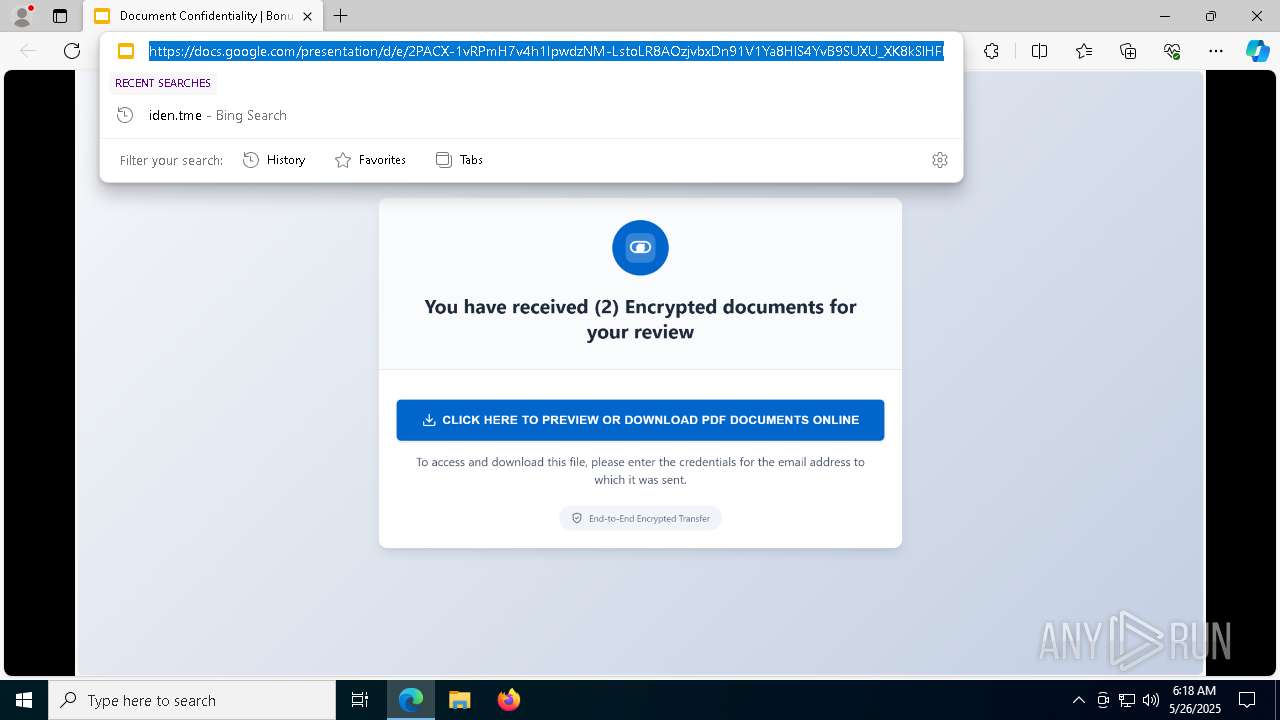
Task: Open Task View in the taskbar
Action: click(x=360, y=700)
